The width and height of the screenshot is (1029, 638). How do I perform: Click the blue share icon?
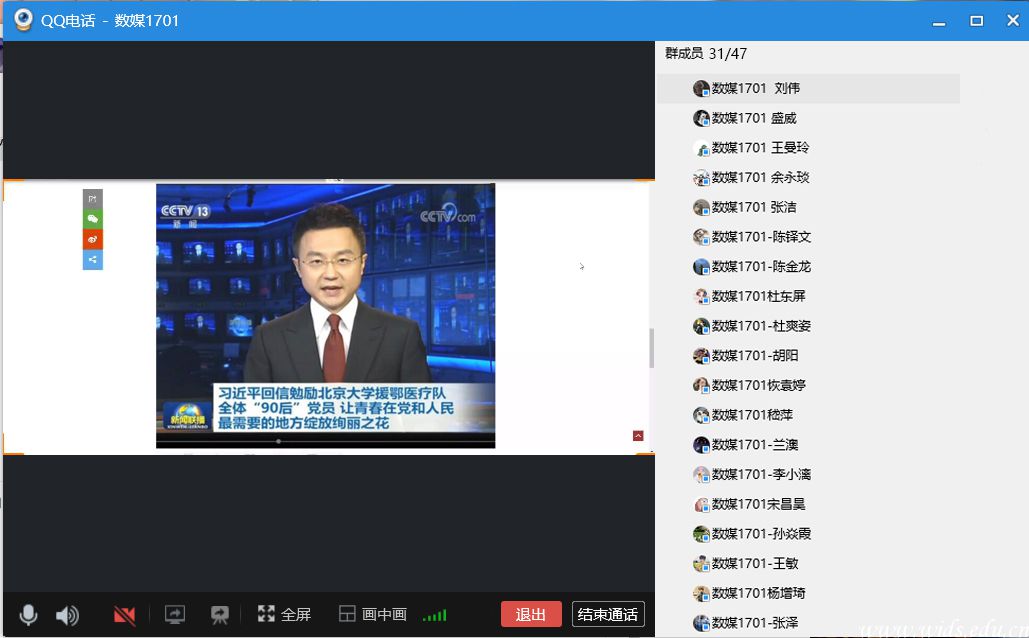(x=92, y=260)
